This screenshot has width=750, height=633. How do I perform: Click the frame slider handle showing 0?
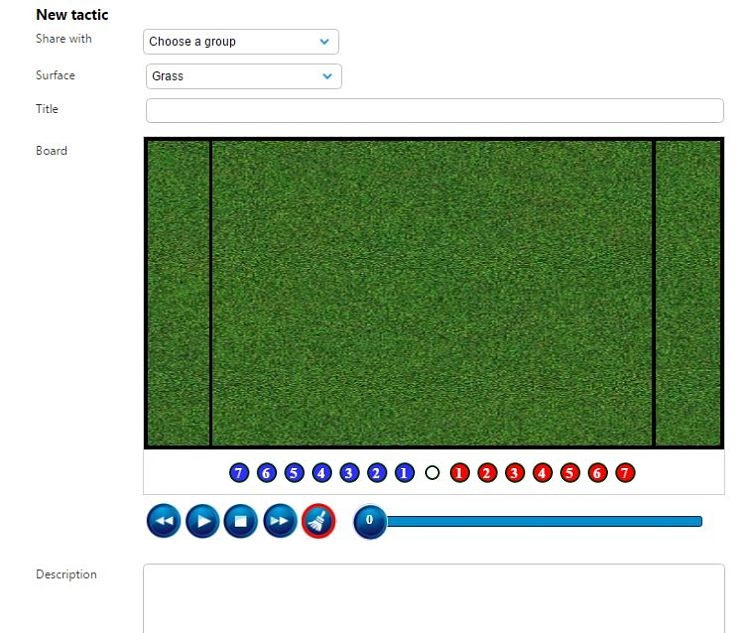370,521
